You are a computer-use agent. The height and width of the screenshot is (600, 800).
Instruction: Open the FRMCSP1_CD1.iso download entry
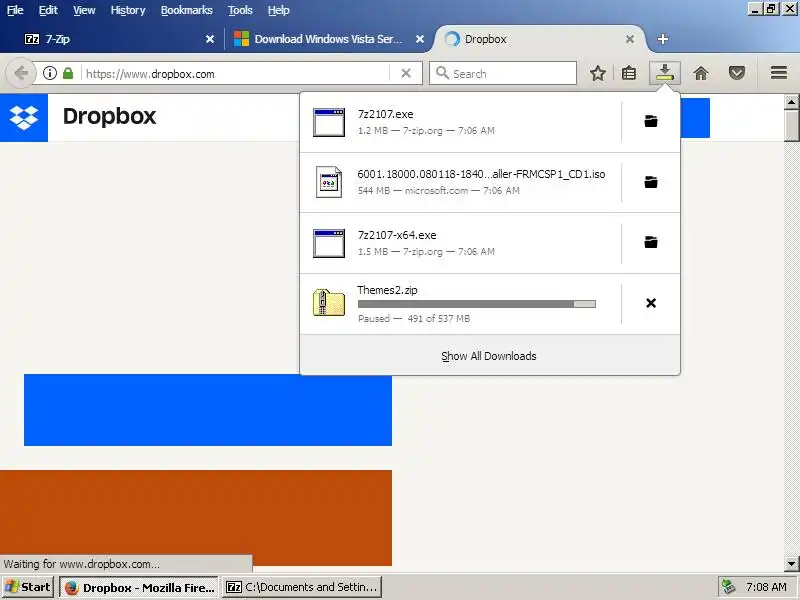(x=461, y=182)
